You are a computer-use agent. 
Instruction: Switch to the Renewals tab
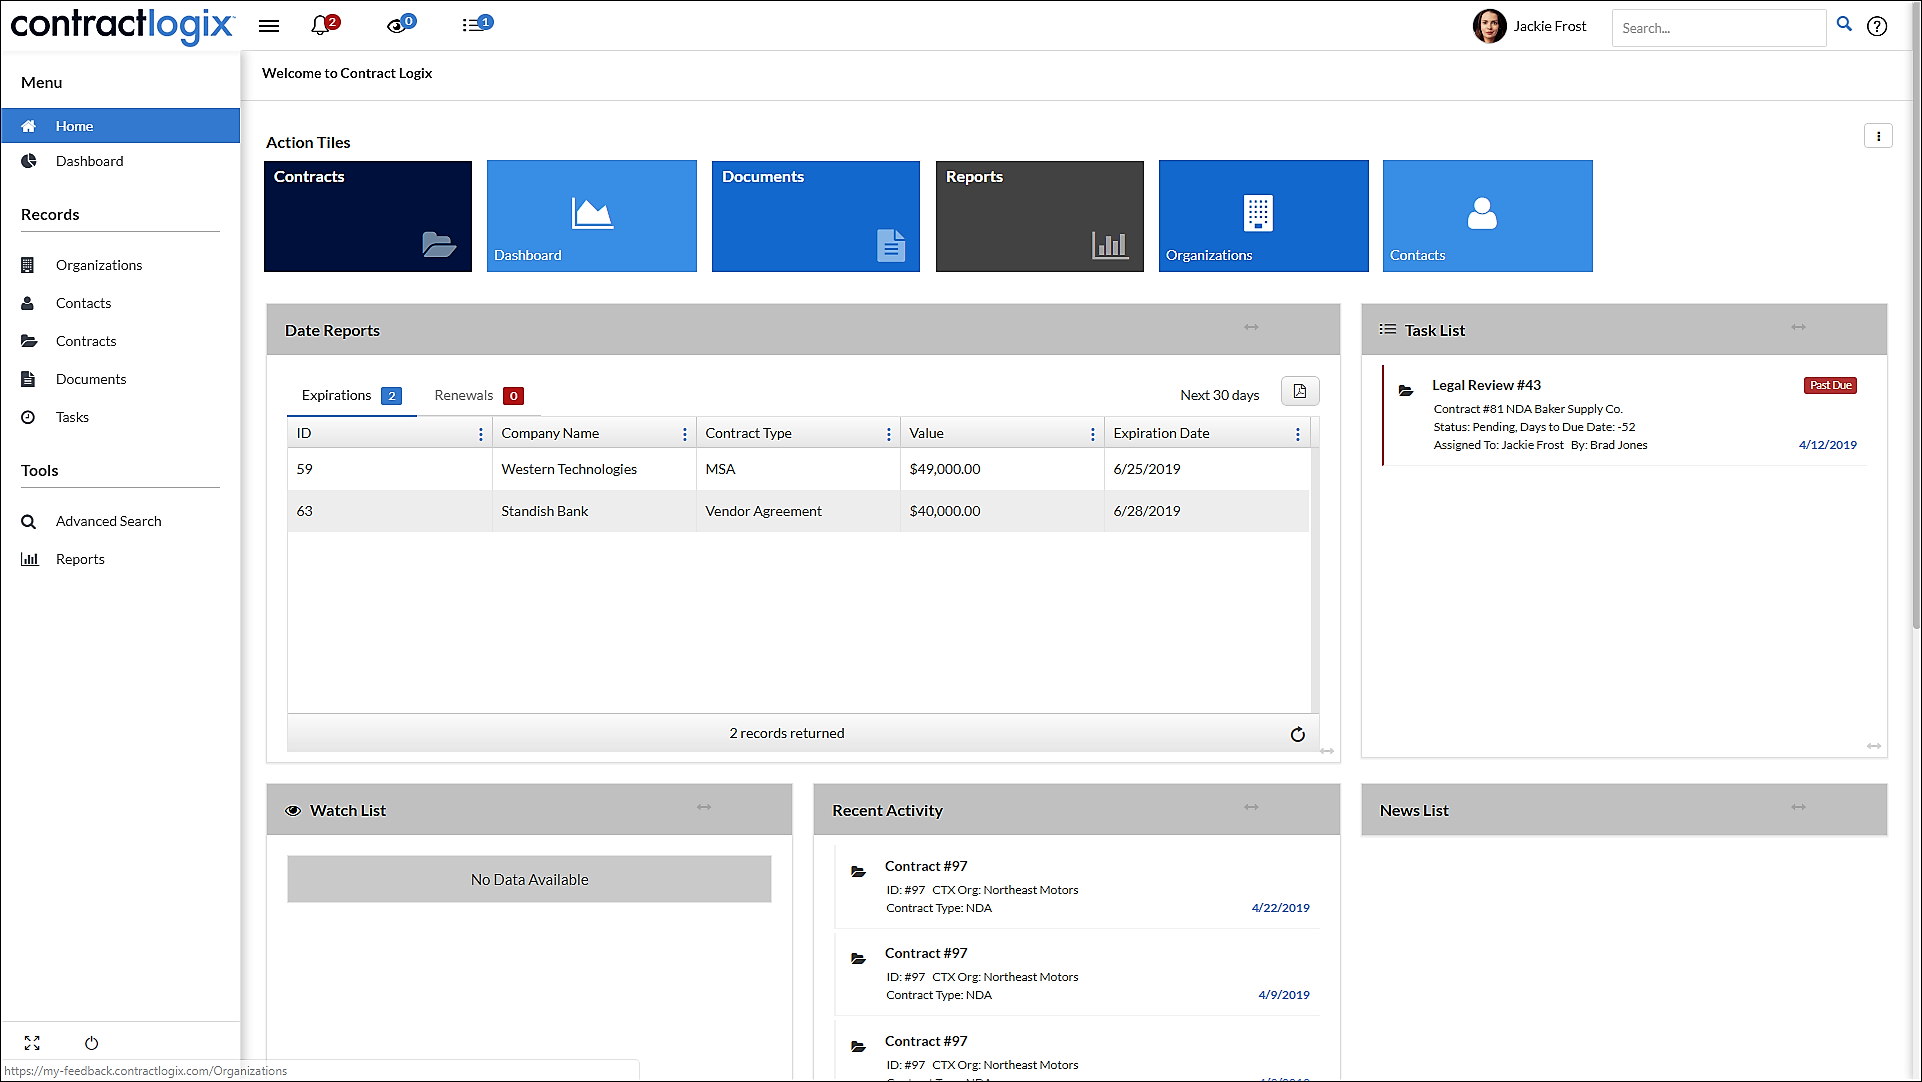tap(478, 395)
